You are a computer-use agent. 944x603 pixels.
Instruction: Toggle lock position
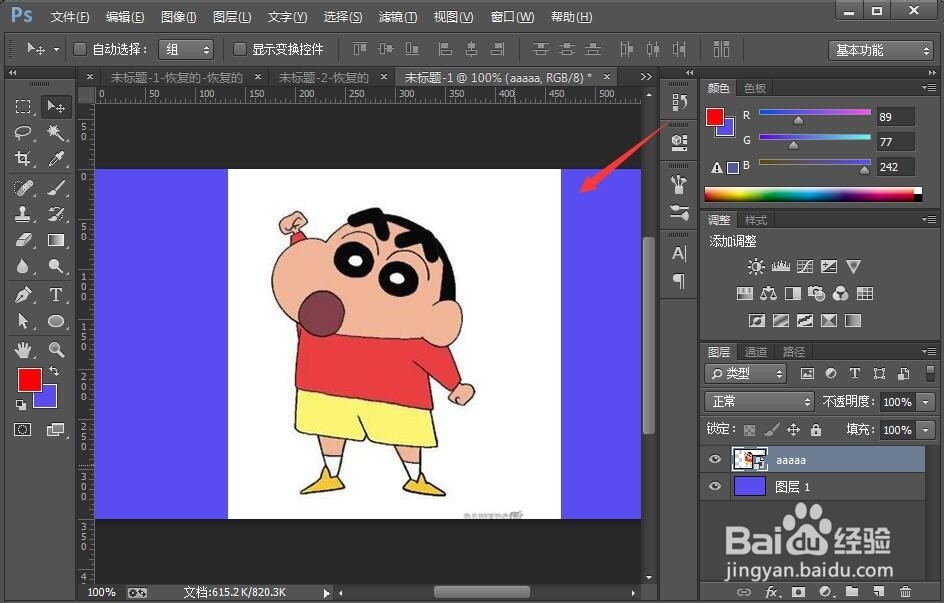[793, 430]
